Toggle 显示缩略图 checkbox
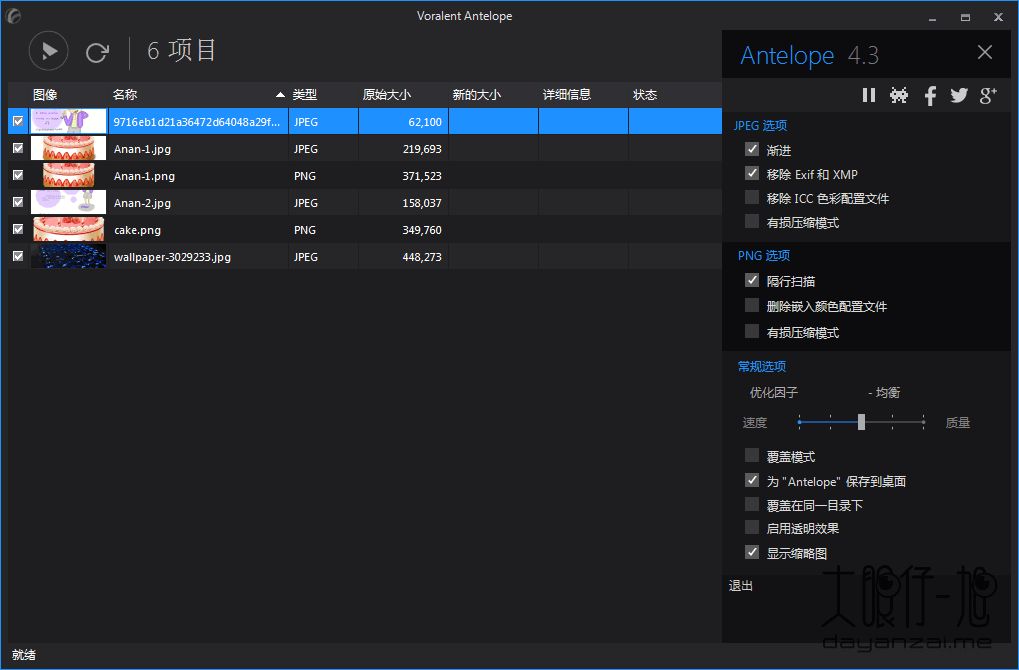This screenshot has width=1019, height=670. point(752,552)
